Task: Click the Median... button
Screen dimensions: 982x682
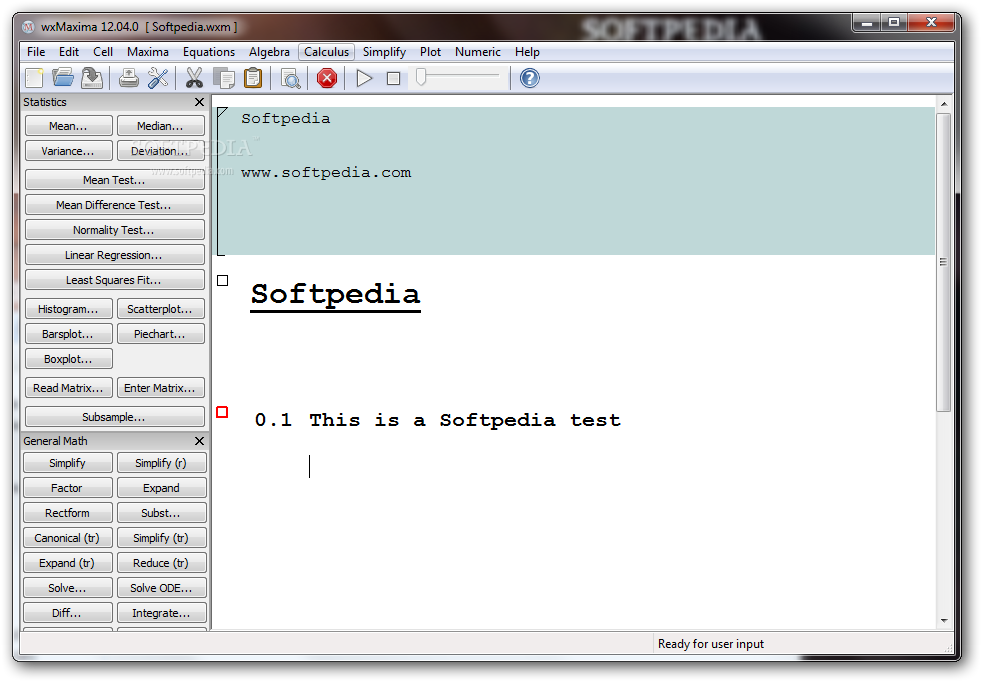Action: coord(161,126)
